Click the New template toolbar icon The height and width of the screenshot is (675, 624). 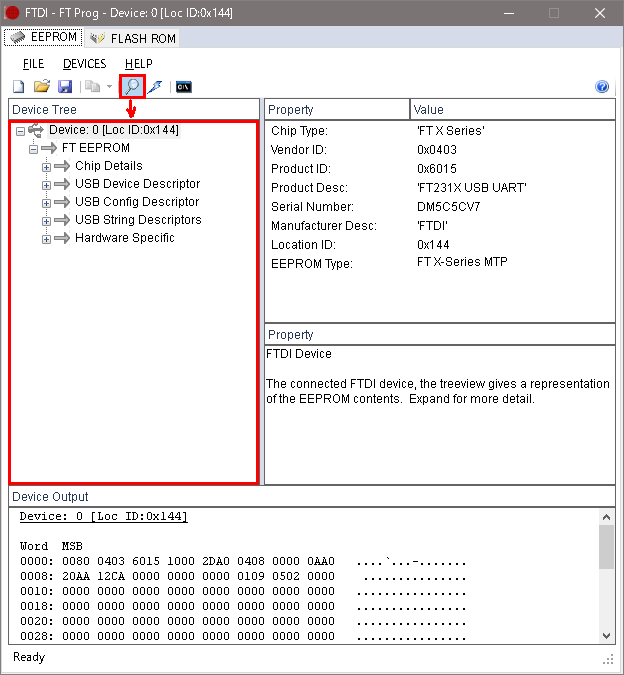point(19,87)
